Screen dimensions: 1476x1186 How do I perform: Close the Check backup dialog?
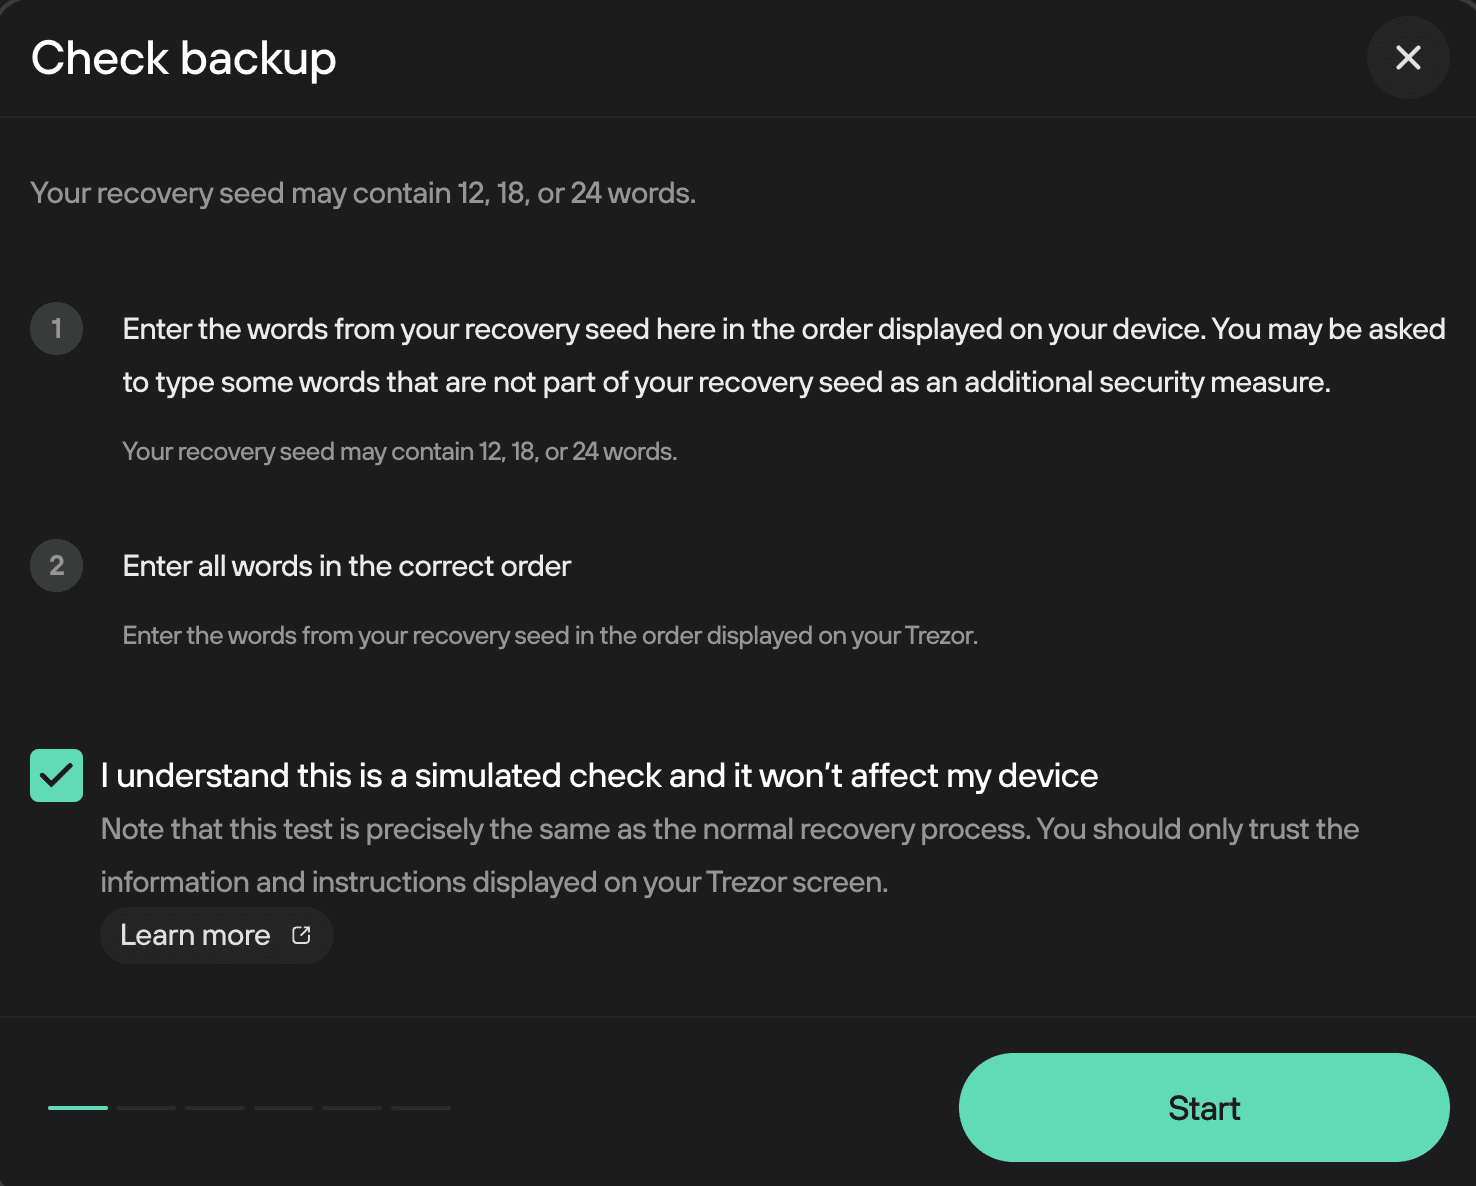coord(1408,58)
